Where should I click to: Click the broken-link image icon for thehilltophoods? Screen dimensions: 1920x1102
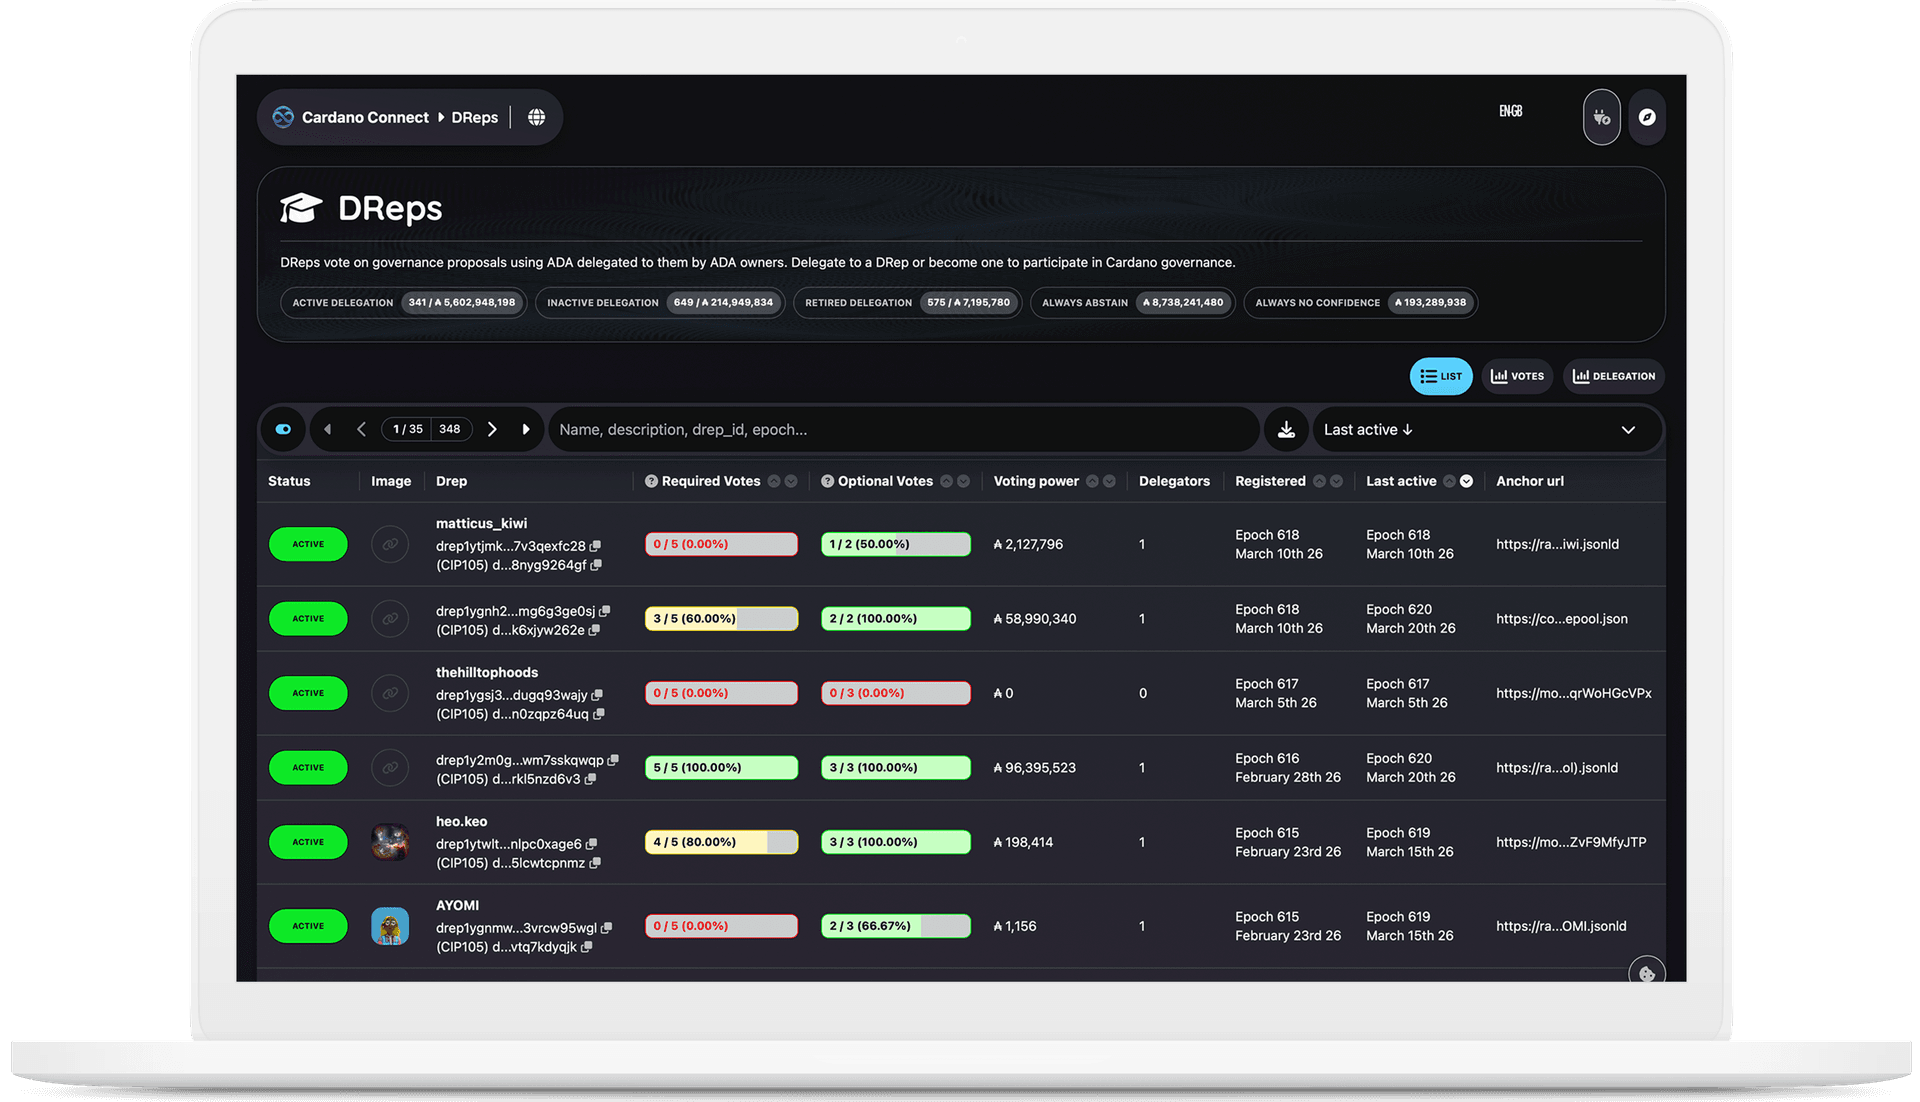(389, 693)
